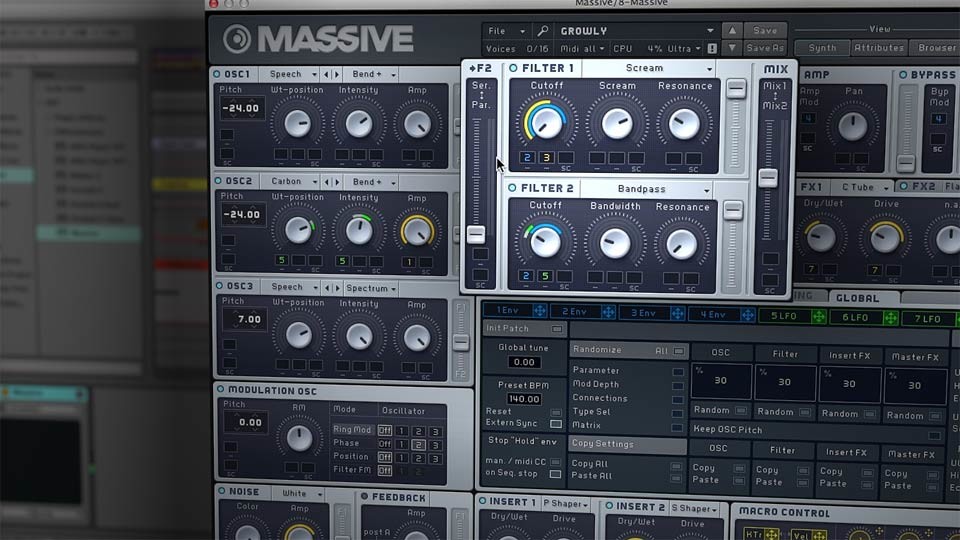Toggle Bypass section power button
The image size is (960, 540).
point(903,74)
